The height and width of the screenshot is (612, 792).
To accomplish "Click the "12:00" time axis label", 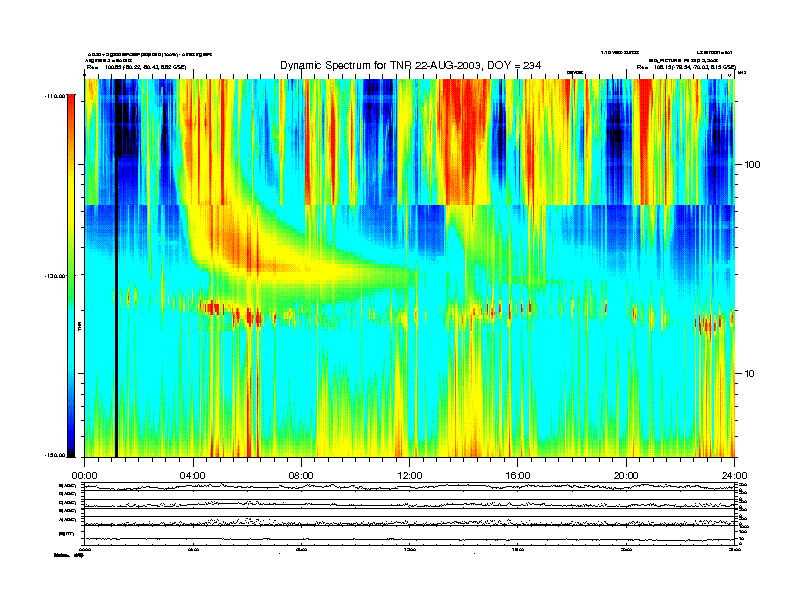I will 410,476.
